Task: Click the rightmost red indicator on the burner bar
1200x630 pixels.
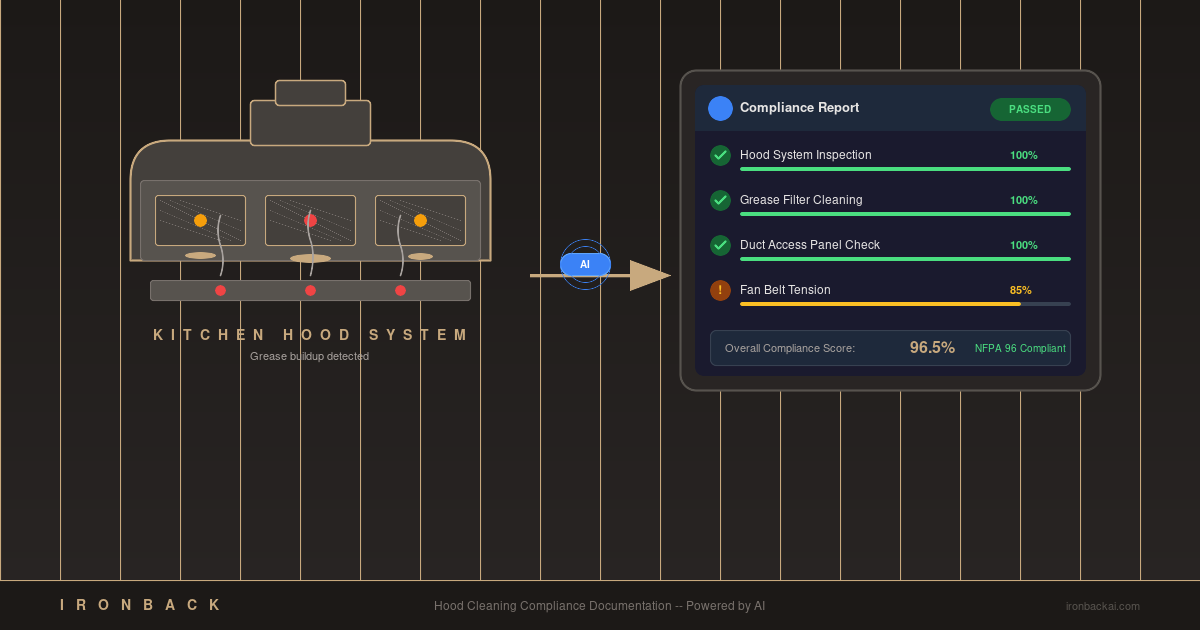Action: point(400,290)
